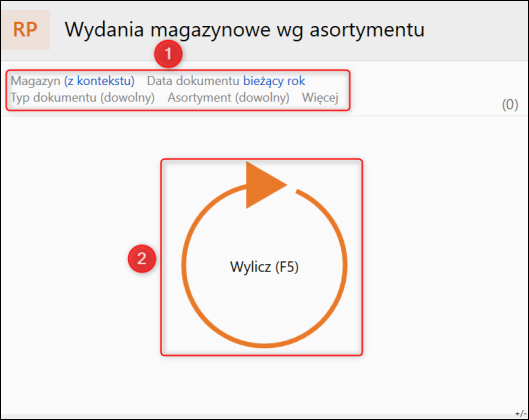Change the Data dokumentu bieżący rok filter
This screenshot has height=420, width=529.
coord(226,81)
